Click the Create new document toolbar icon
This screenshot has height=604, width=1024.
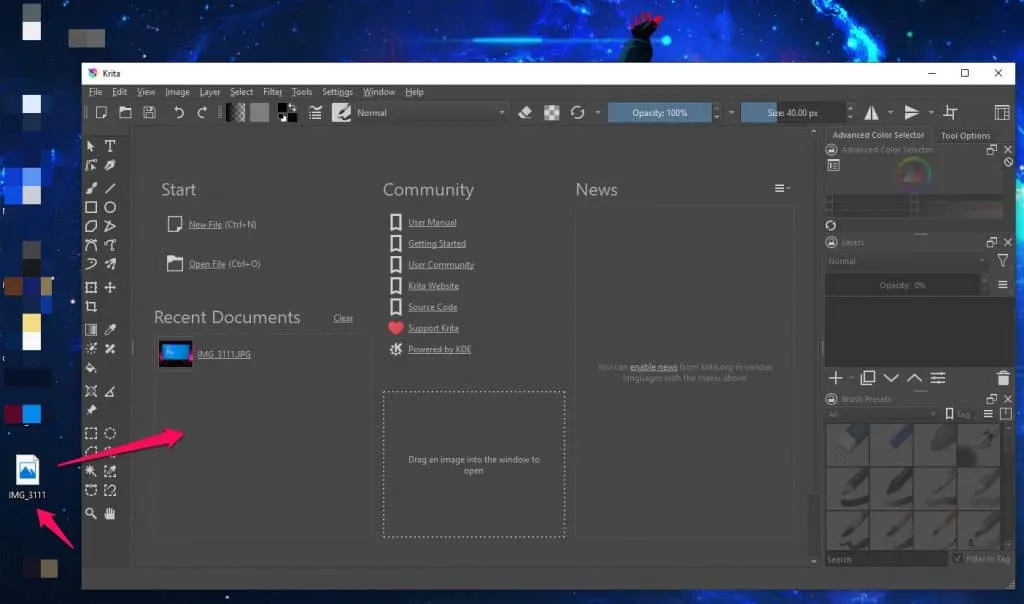(x=101, y=113)
